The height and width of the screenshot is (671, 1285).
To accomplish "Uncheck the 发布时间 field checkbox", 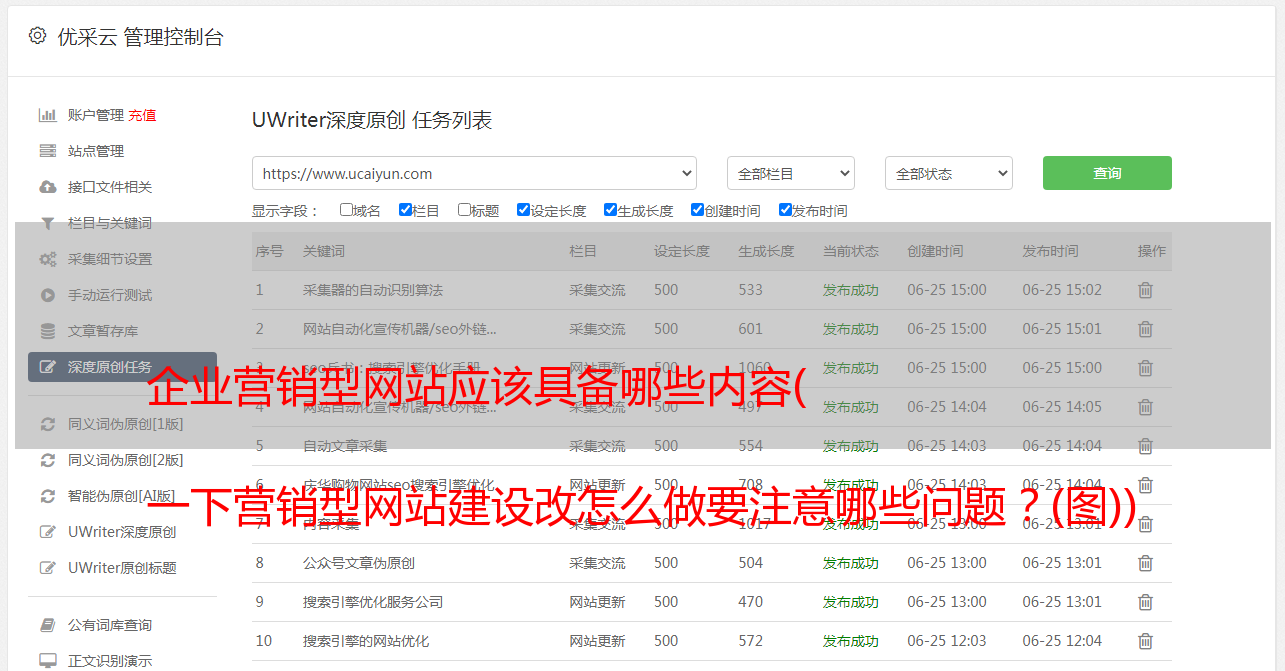I will (x=785, y=210).
